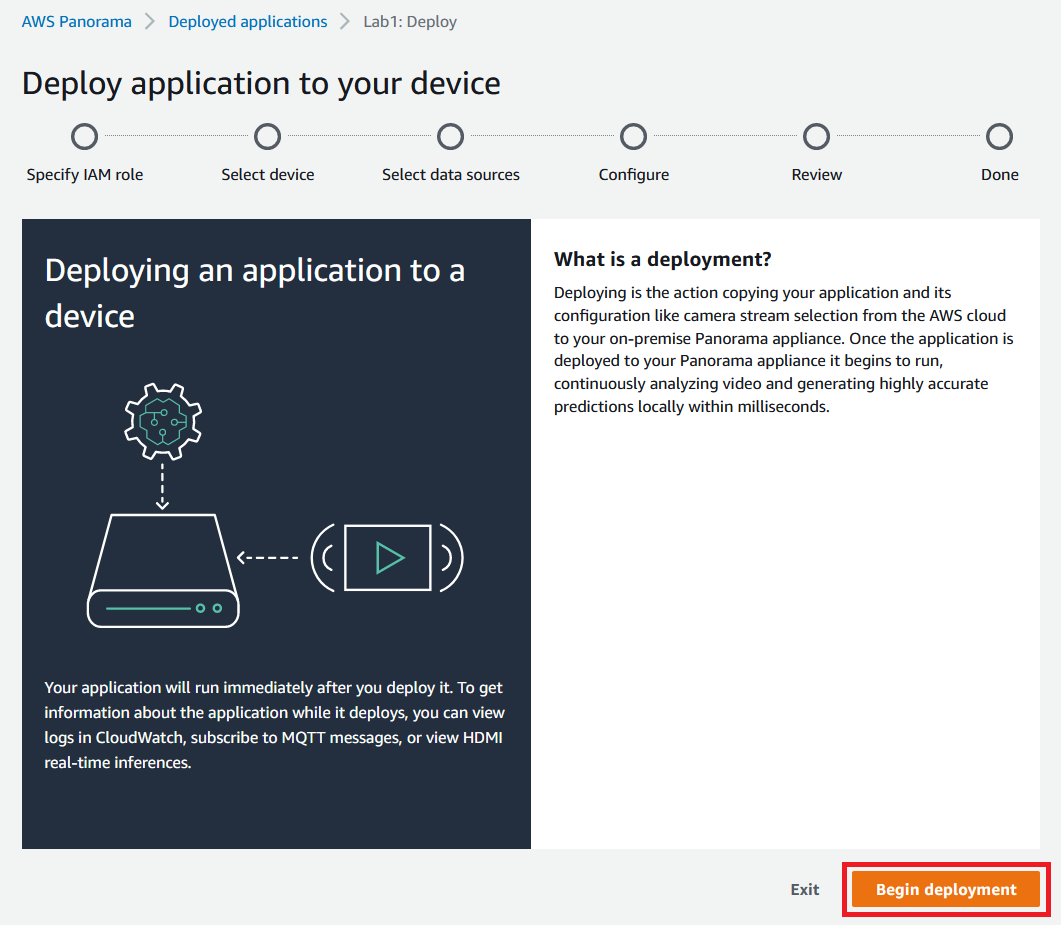Select the Select data sources step circle
The width and height of the screenshot is (1061, 925).
coord(451,136)
